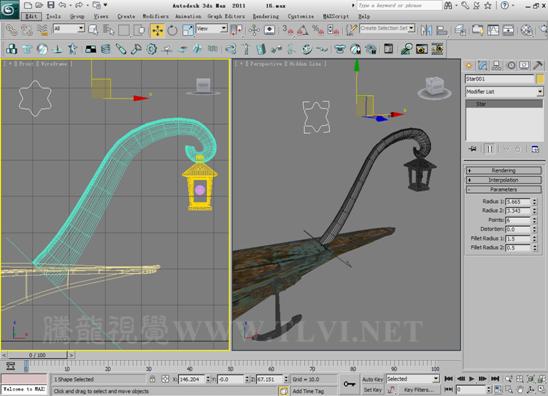
Task: Toggle the 3D Snaps button
Action: point(288,30)
